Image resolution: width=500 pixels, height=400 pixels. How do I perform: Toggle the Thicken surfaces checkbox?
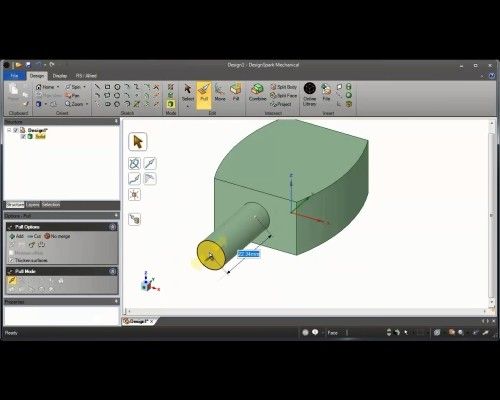tap(12, 260)
